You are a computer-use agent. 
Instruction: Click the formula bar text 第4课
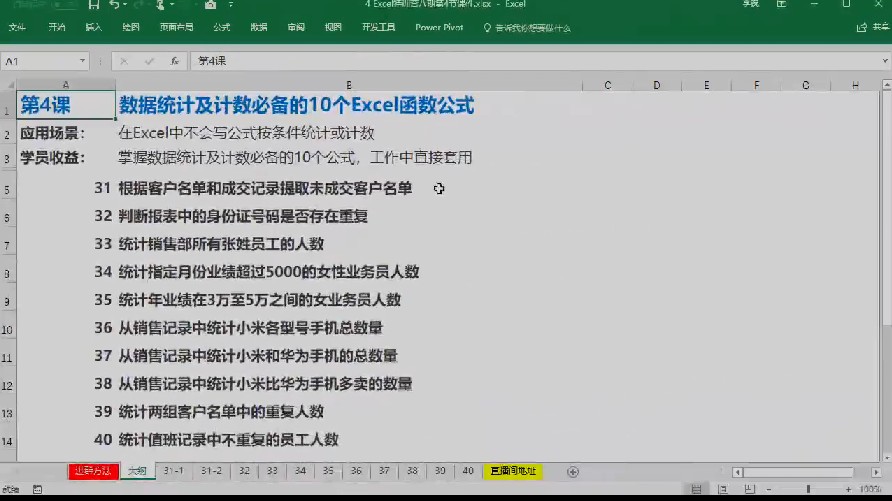click(212, 61)
